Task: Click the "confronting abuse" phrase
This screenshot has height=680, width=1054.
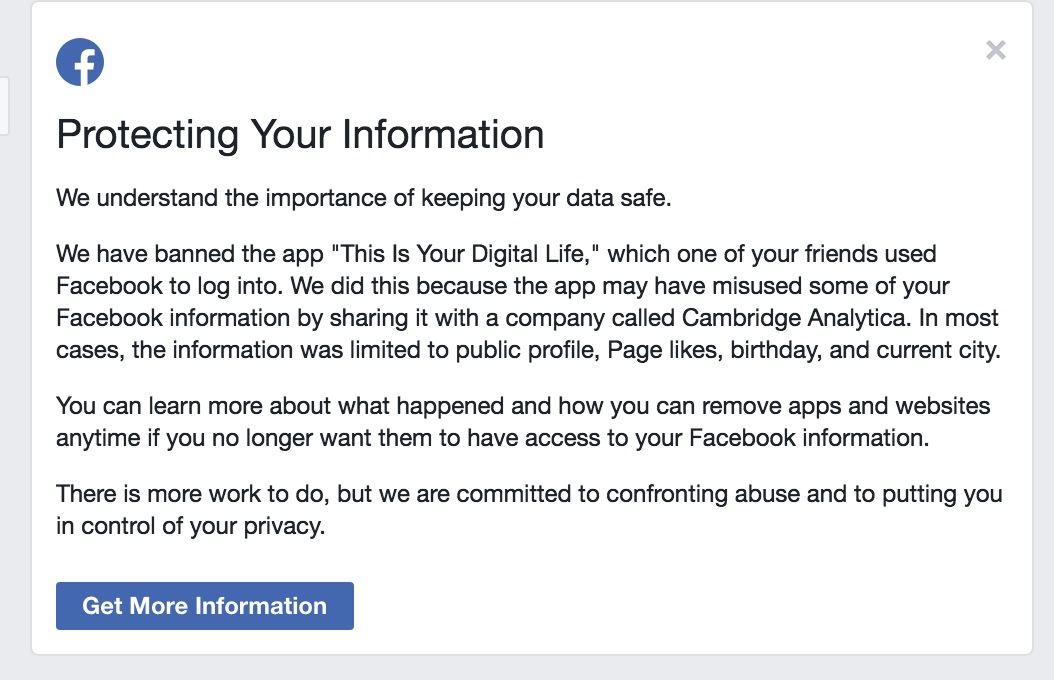Action: tap(702, 494)
